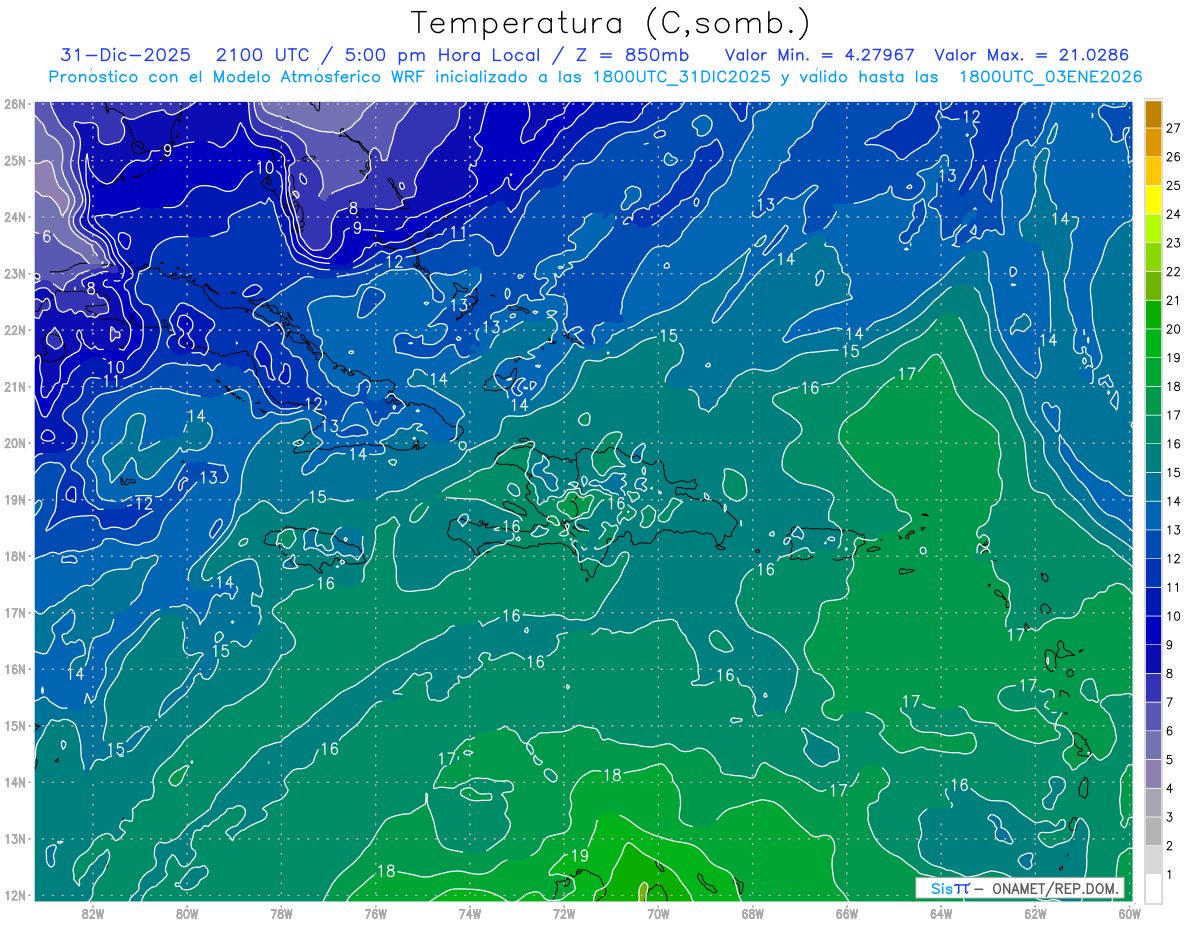Image resolution: width=1200 pixels, height=927 pixels.
Task: Click the 'Z = 850mb' level text
Action: [628, 55]
